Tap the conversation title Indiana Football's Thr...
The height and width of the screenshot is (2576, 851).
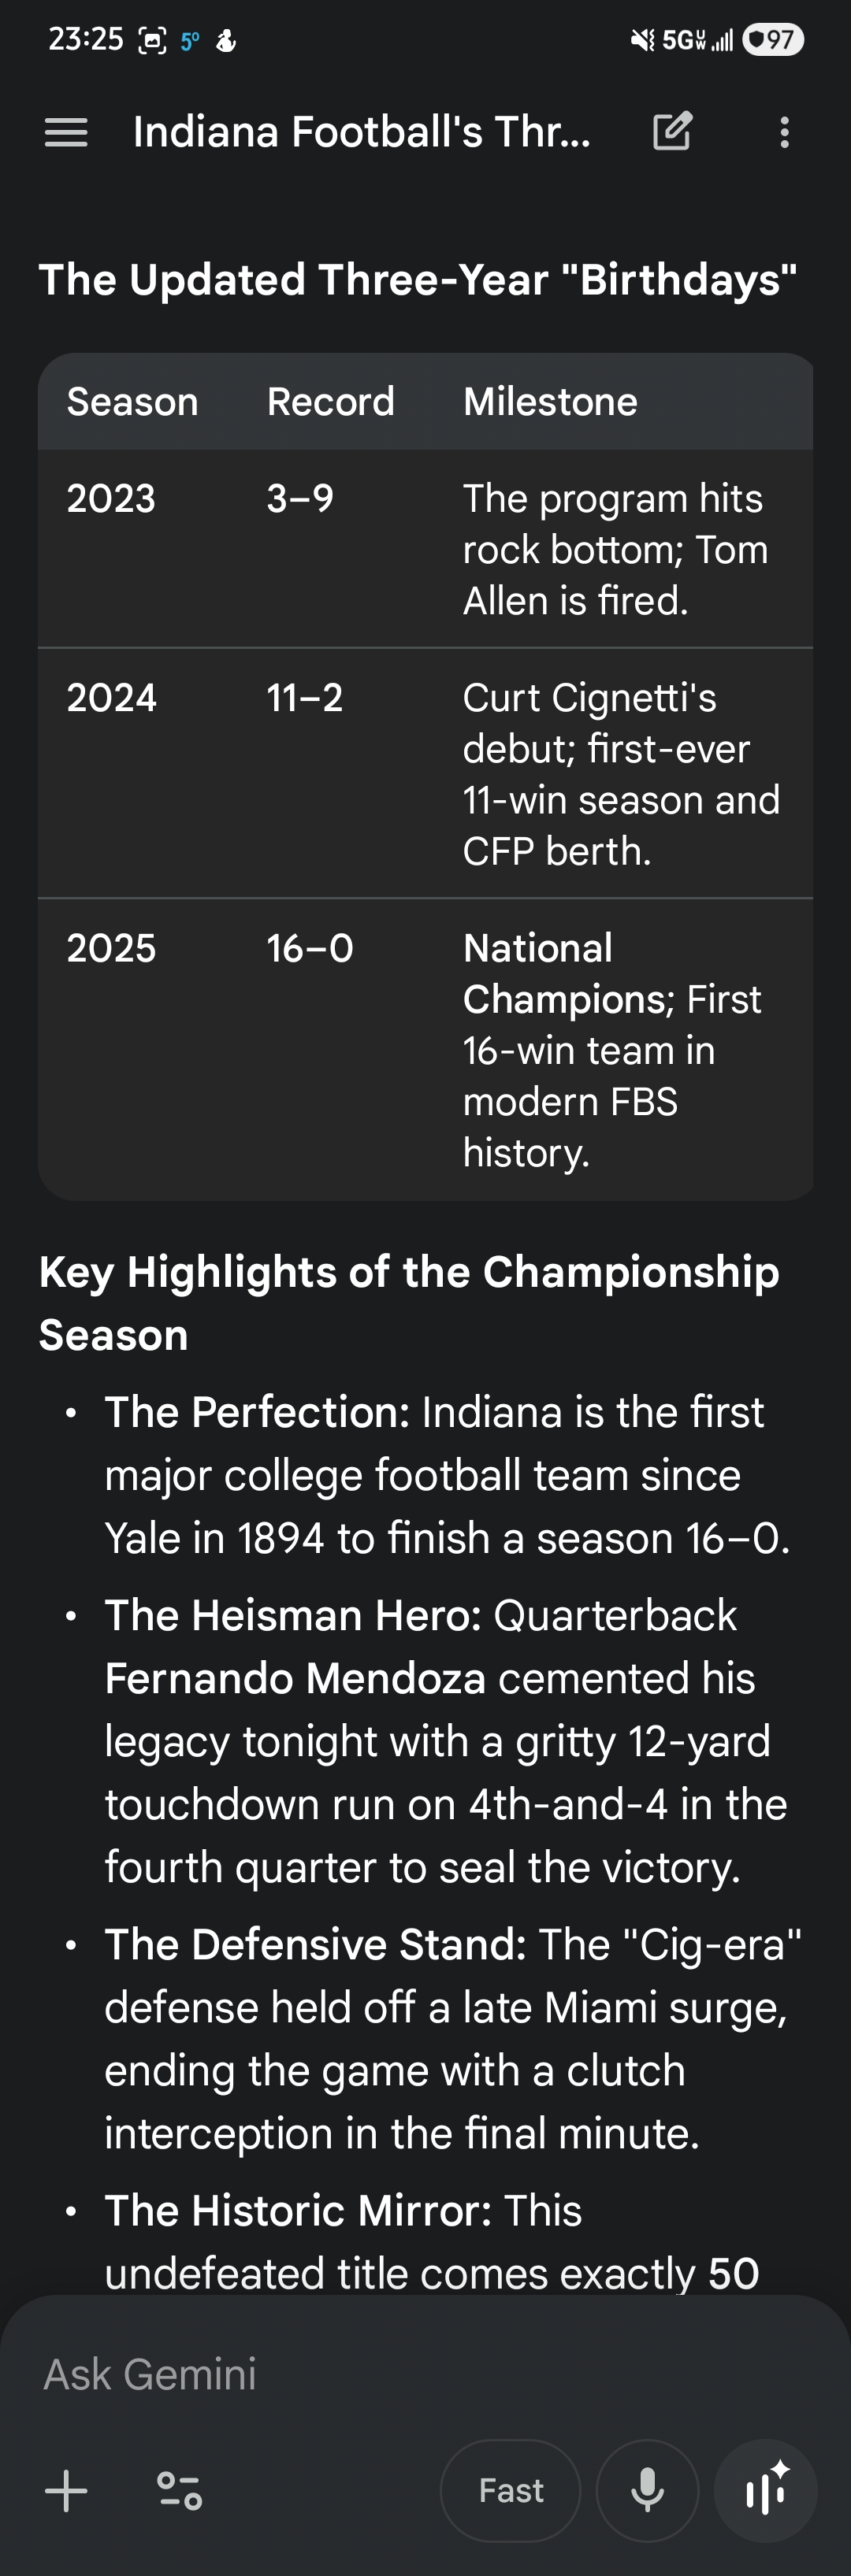361,132
